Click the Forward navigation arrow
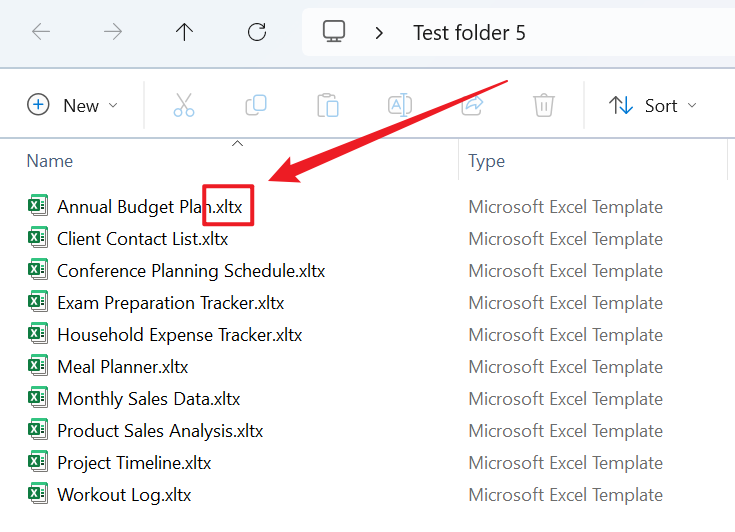Viewport: 735px width, 532px height. pos(113,32)
